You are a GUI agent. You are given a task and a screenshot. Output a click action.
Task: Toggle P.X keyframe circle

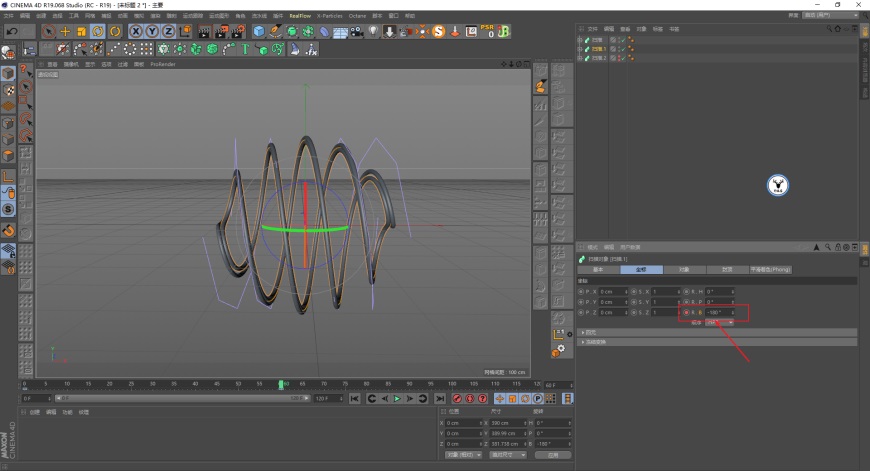pos(581,292)
